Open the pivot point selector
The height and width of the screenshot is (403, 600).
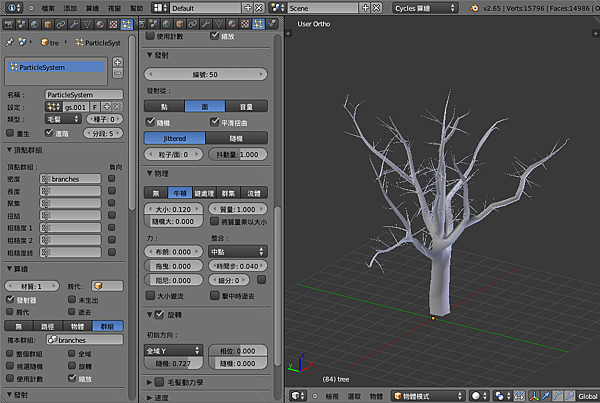[x=502, y=396]
